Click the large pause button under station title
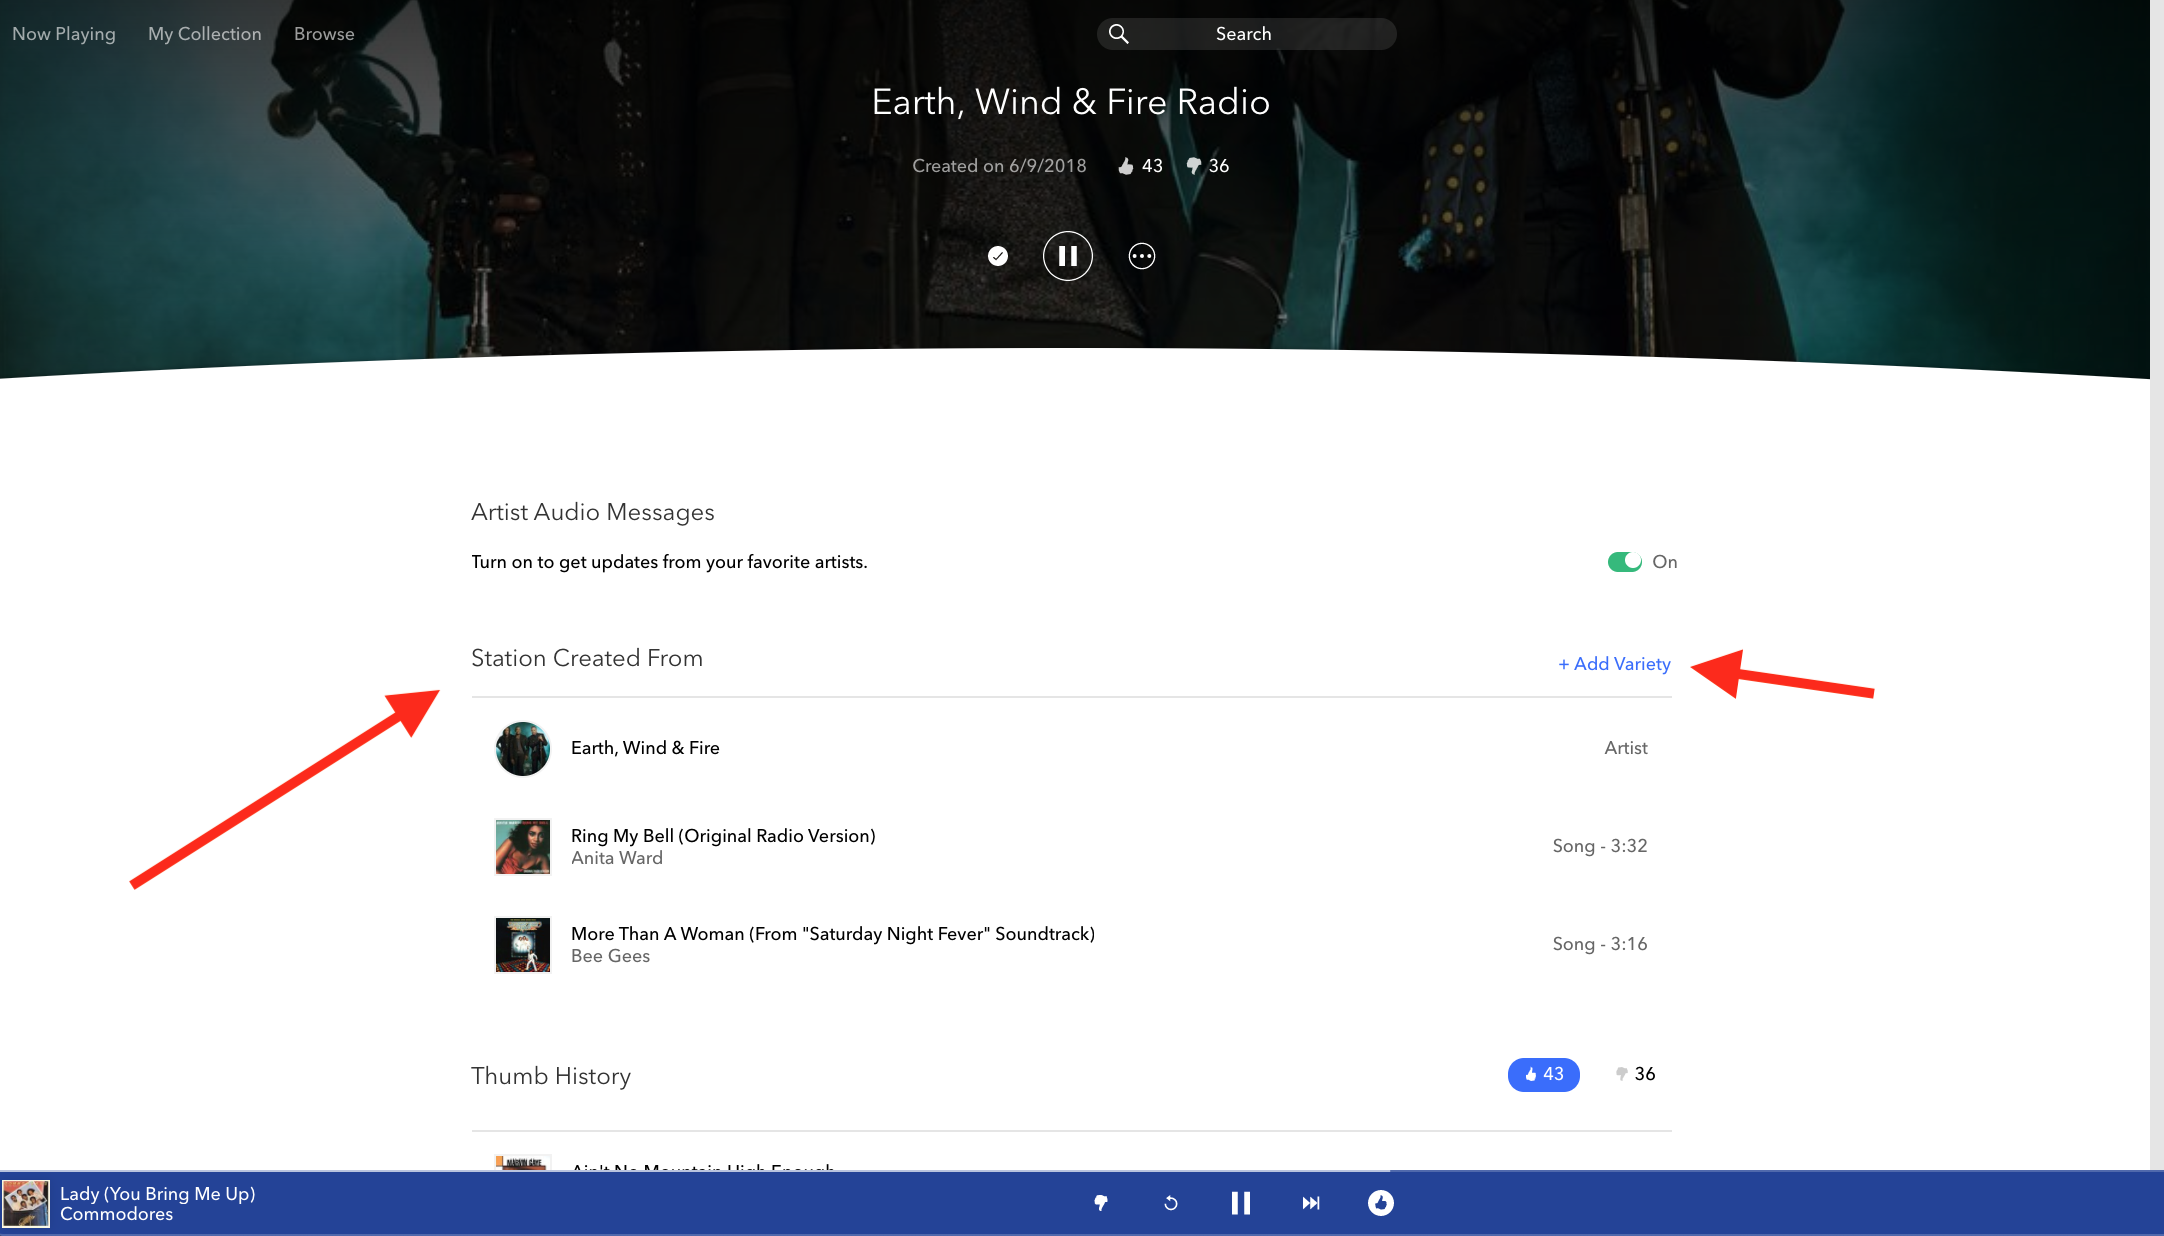Image resolution: width=2164 pixels, height=1236 pixels. [1067, 256]
